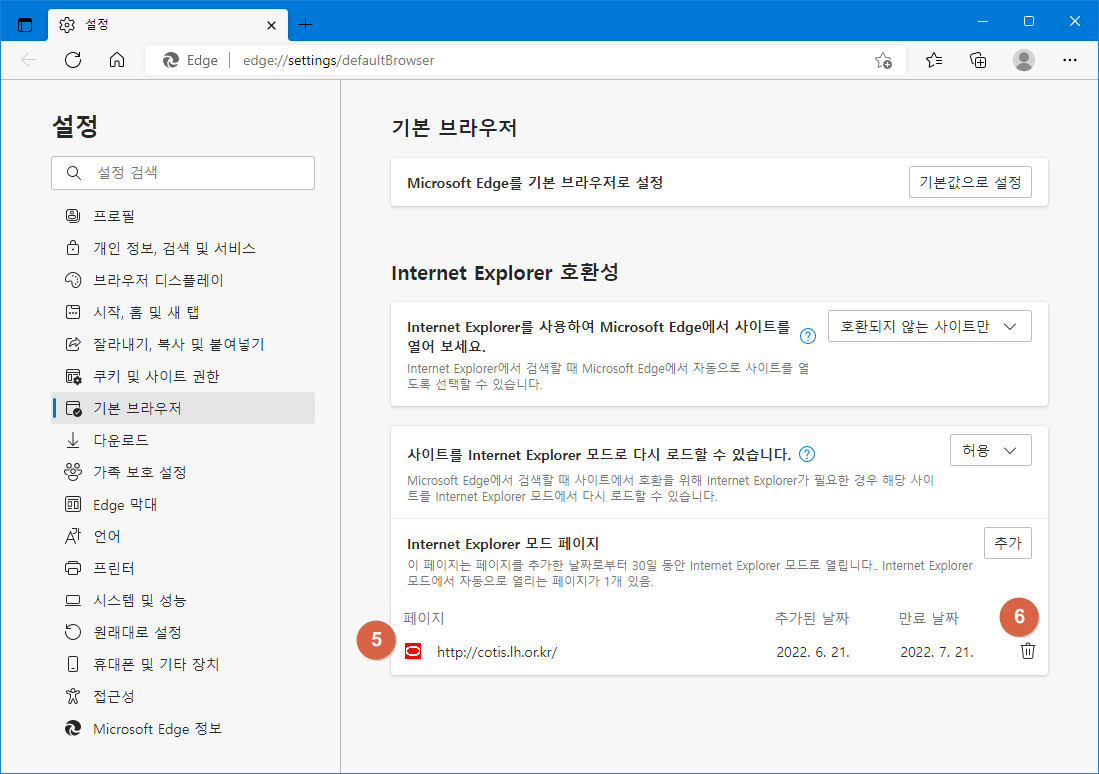Image resolution: width=1099 pixels, height=774 pixels.
Task: Open 프로필 settings section
Action: (x=183, y=216)
